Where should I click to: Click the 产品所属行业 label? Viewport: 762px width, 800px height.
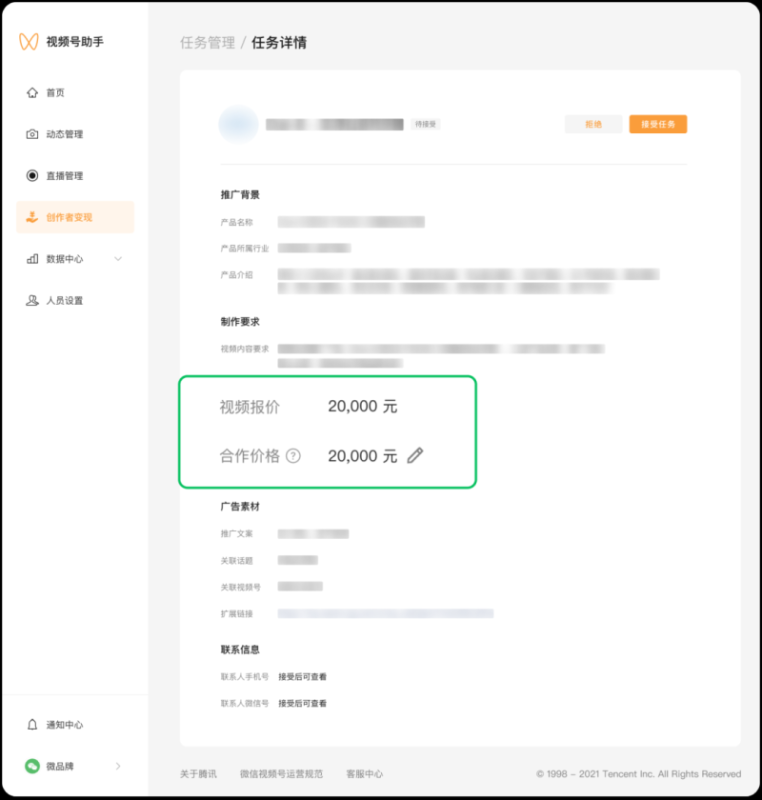point(245,248)
